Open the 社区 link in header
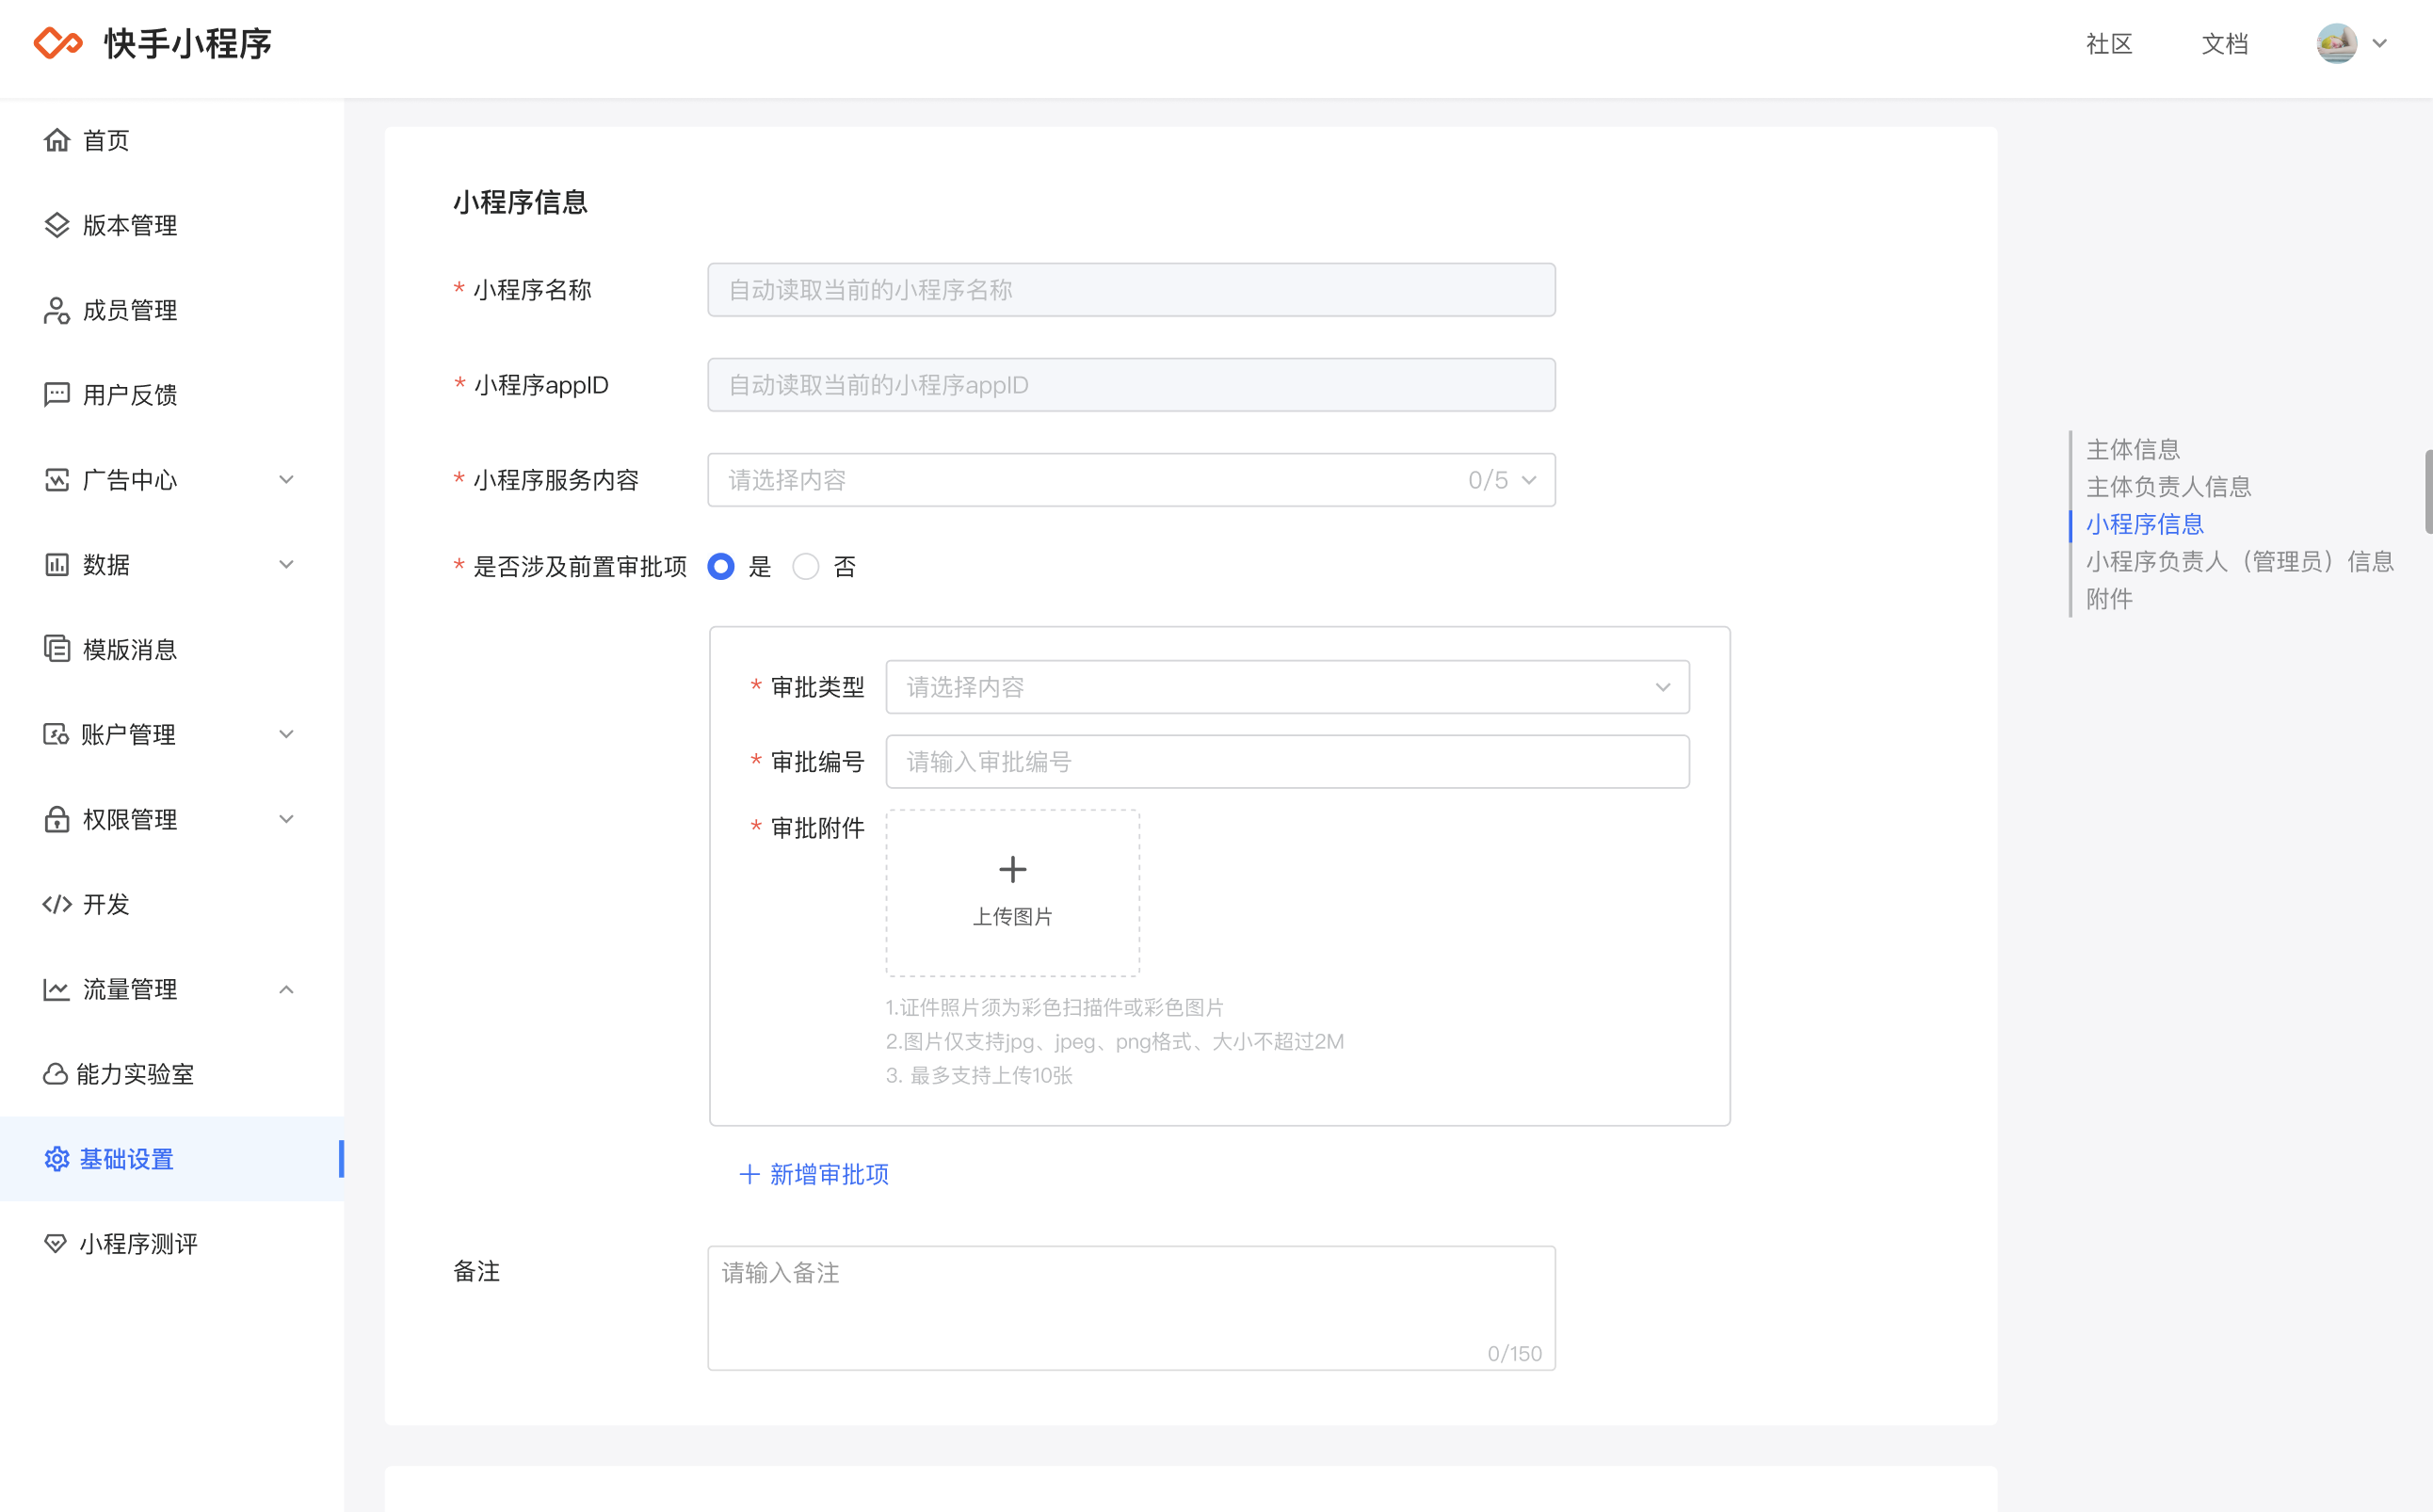Image resolution: width=2433 pixels, height=1512 pixels. pyautogui.click(x=2109, y=44)
